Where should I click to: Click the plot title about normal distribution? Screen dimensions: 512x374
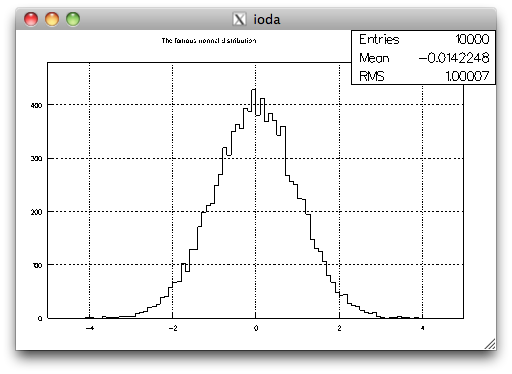[x=209, y=41]
